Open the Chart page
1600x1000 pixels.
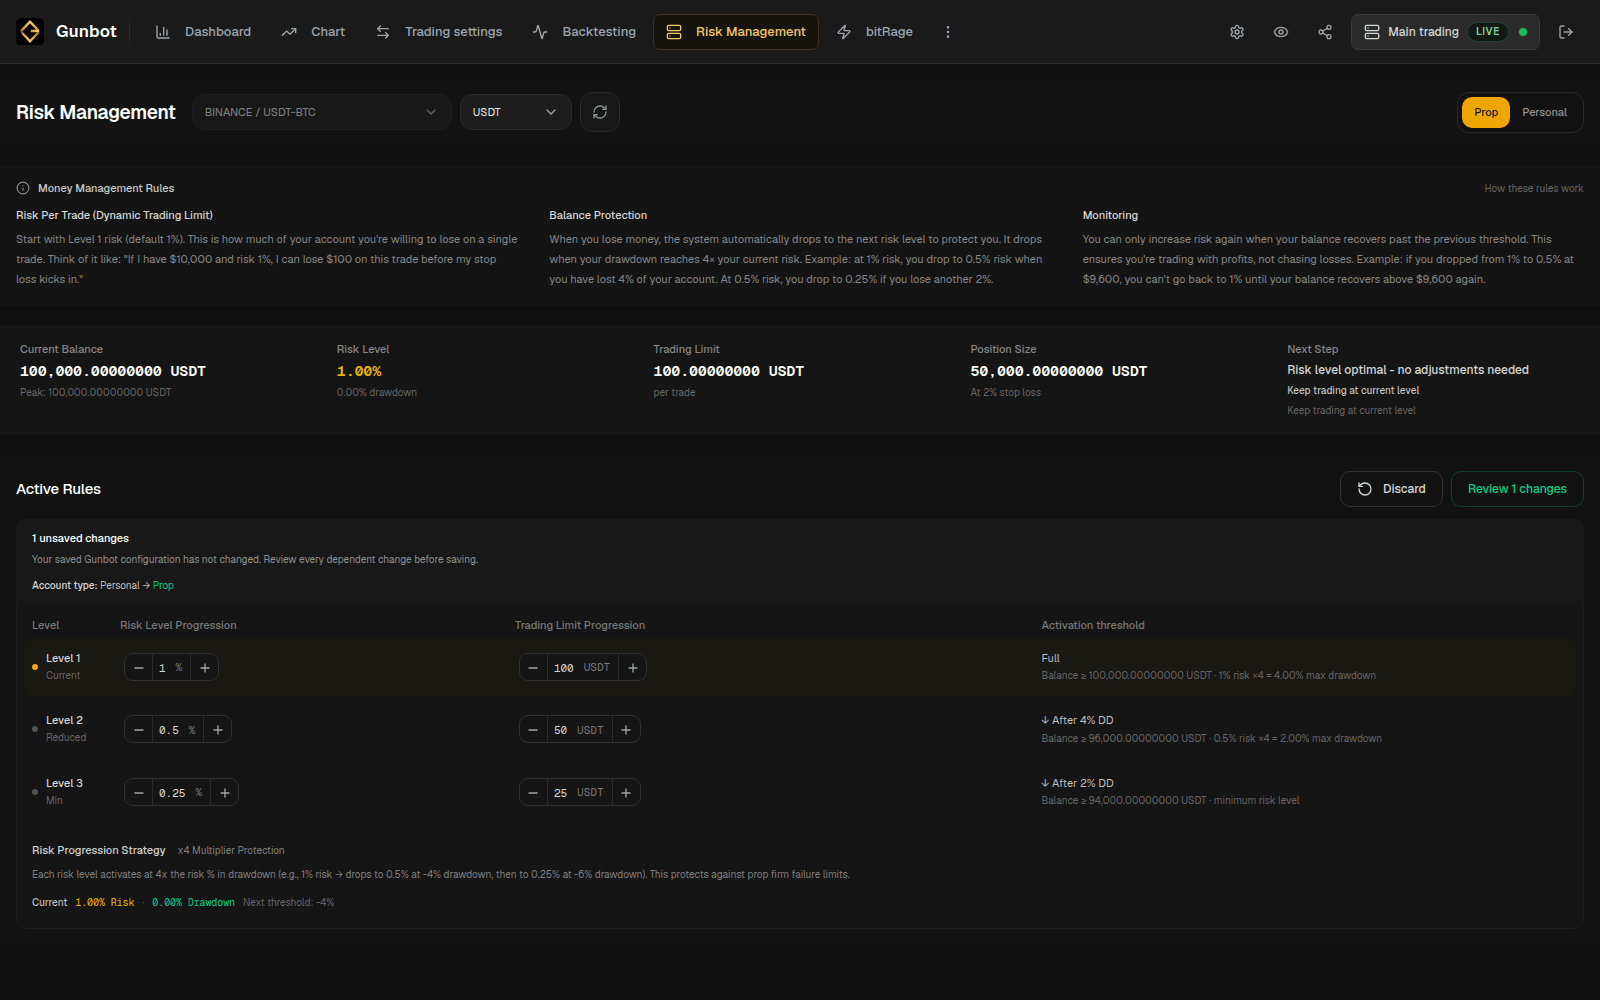[313, 32]
